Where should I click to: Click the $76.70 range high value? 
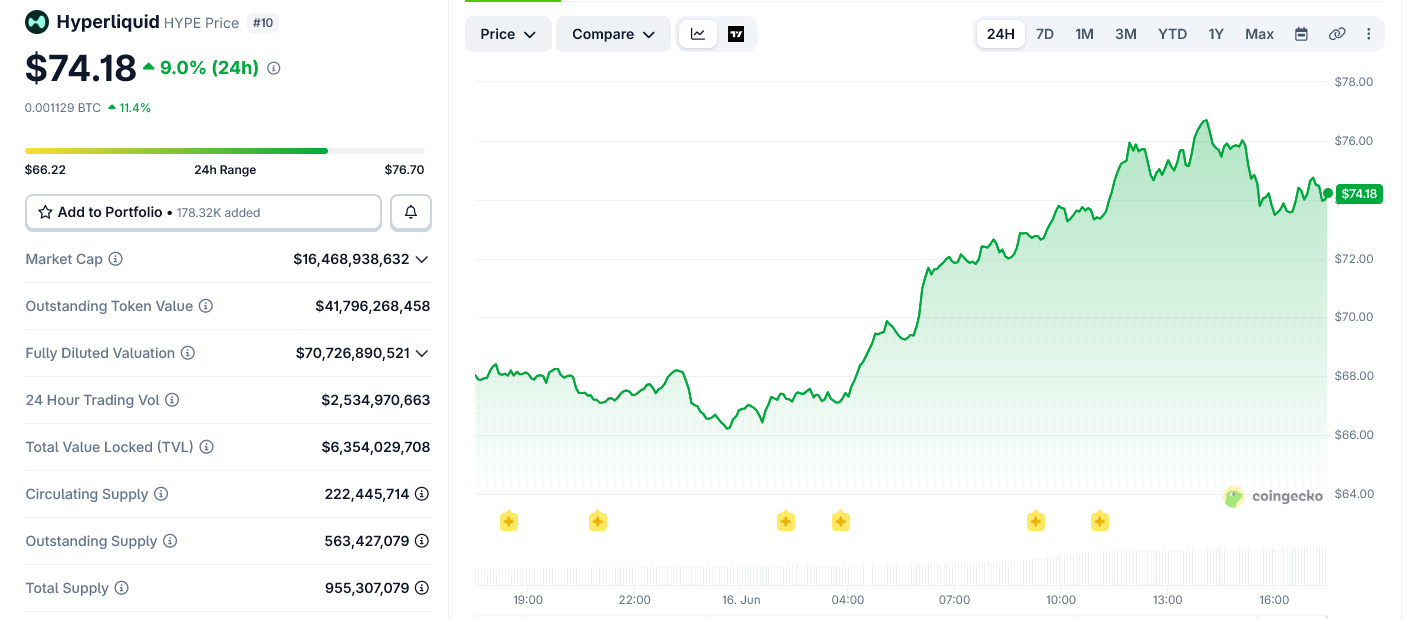404,170
